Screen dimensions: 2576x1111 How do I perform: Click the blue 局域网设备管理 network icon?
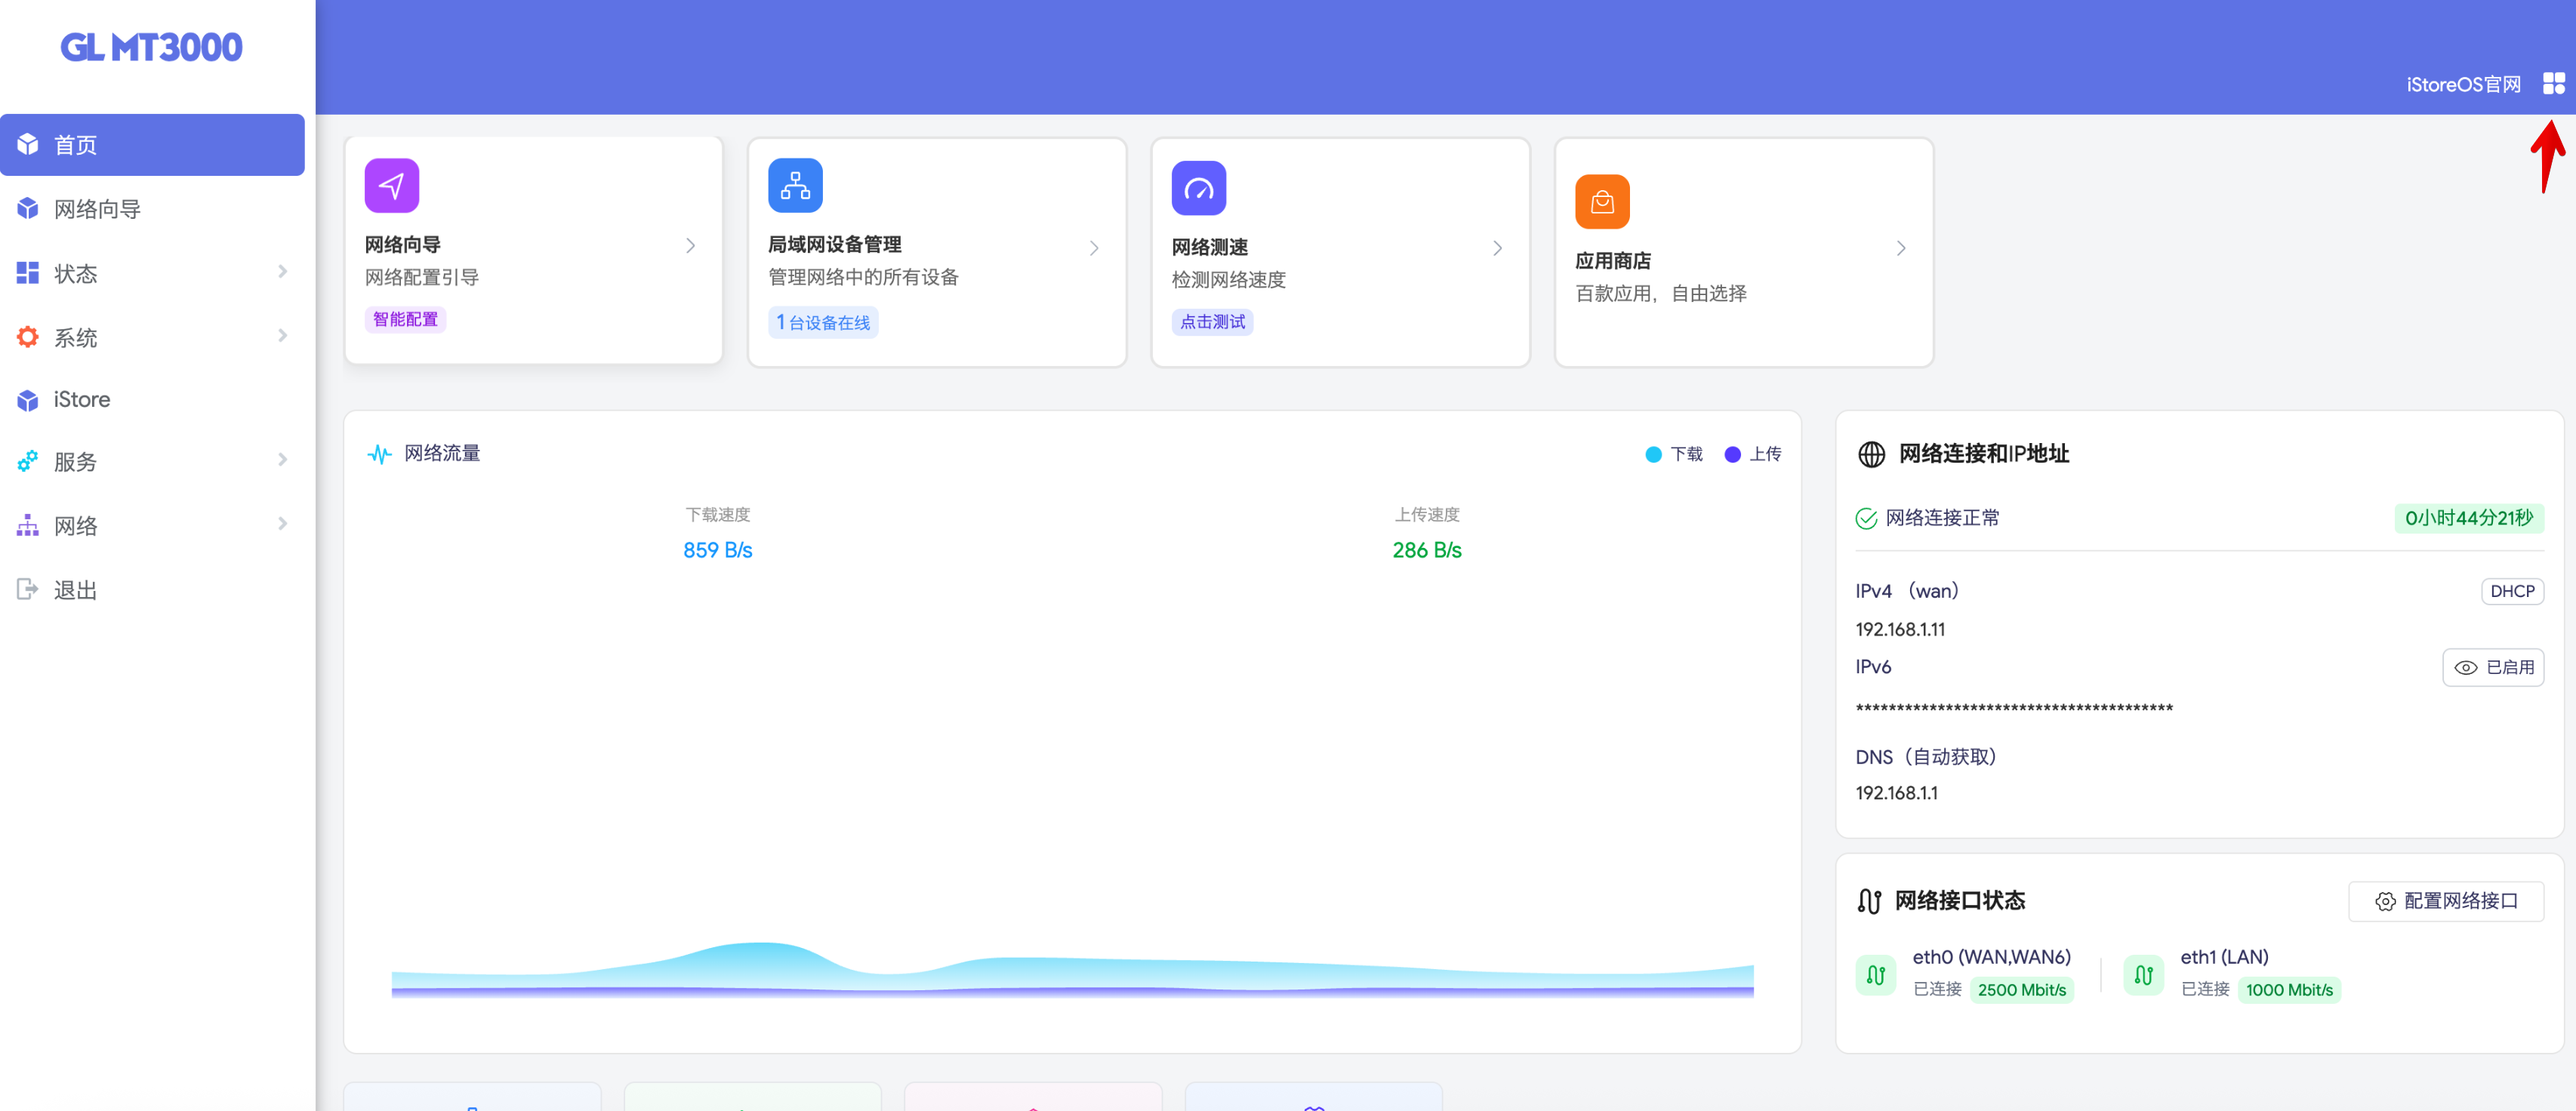[795, 186]
